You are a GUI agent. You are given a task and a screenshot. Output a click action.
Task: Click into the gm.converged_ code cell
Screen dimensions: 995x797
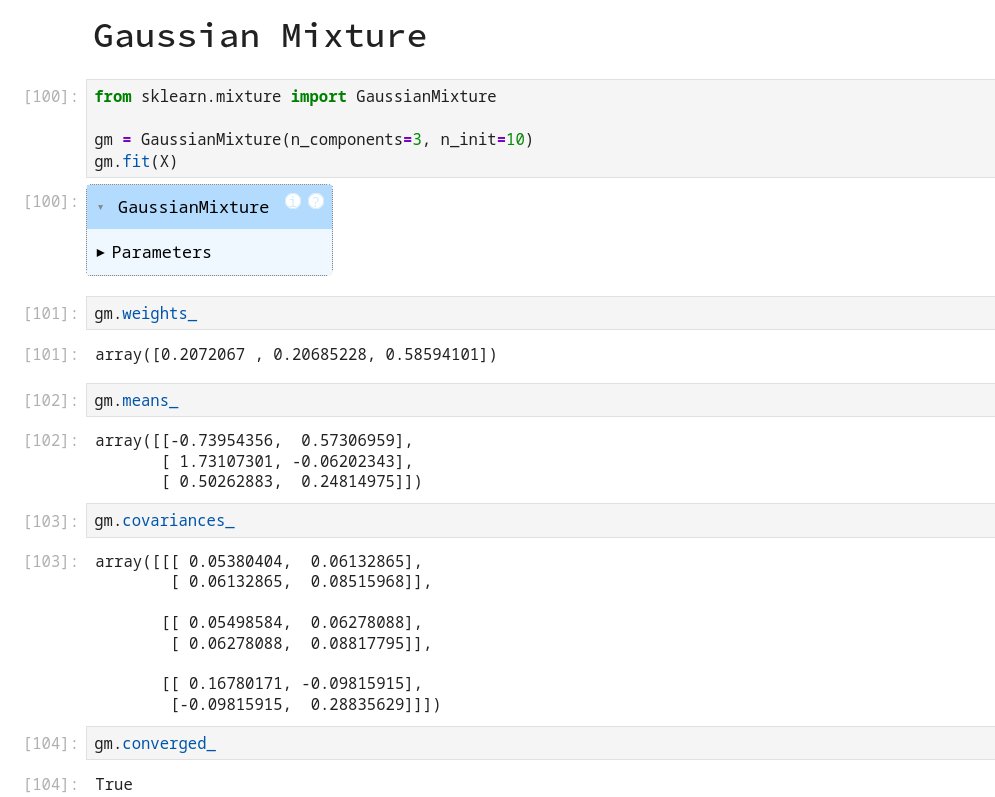tap(541, 743)
